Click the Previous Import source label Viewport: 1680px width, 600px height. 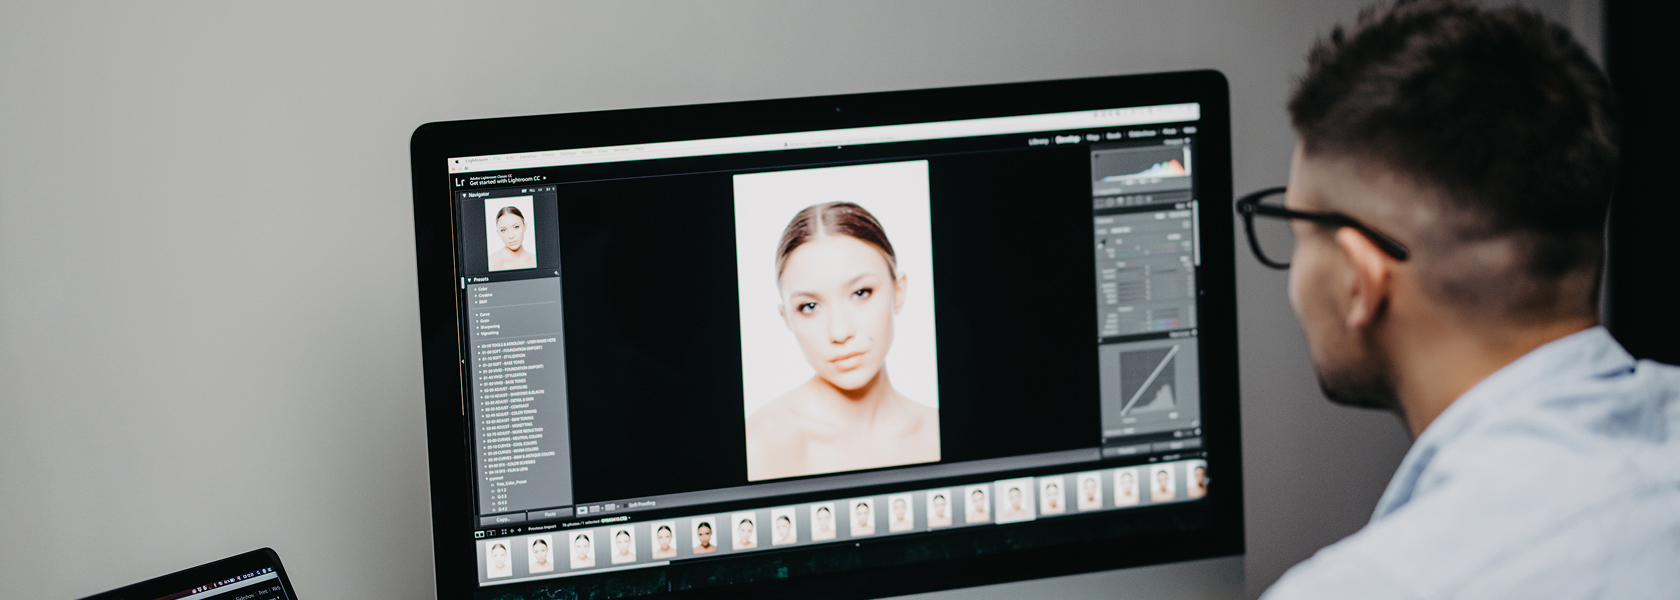pyautogui.click(x=542, y=528)
